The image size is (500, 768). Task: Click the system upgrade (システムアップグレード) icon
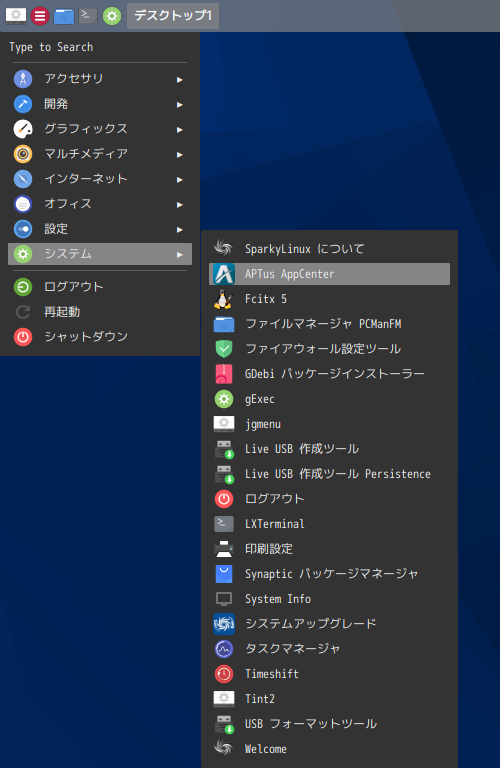[224, 624]
